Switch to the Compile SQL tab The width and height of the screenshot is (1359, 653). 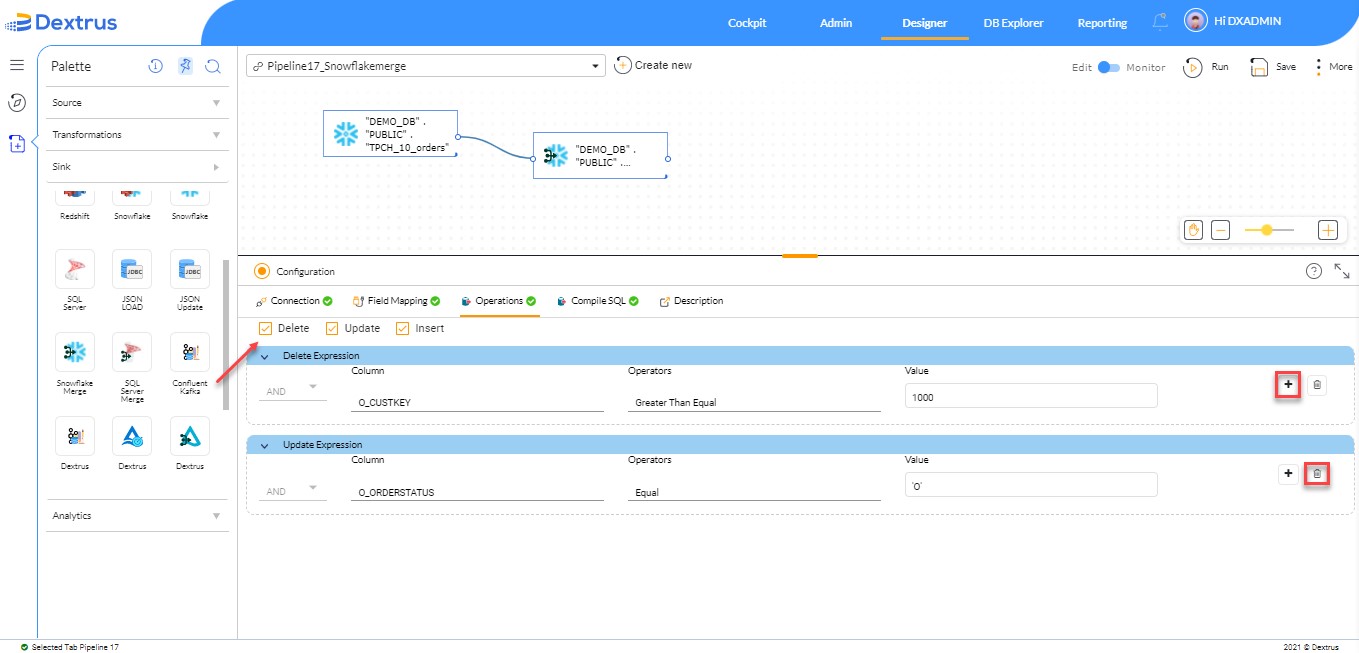click(597, 301)
